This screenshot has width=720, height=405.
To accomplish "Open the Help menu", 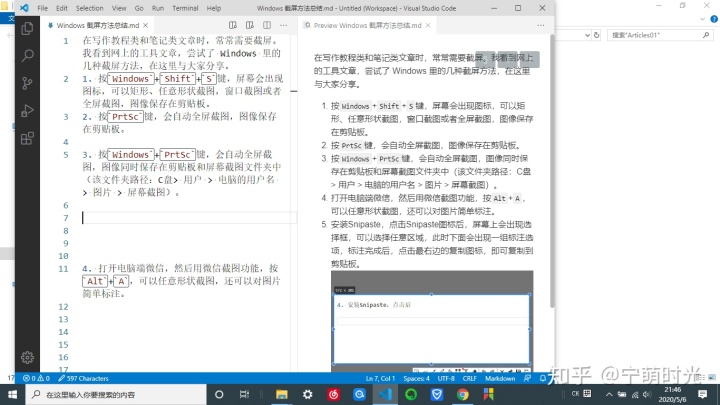I will [214, 8].
